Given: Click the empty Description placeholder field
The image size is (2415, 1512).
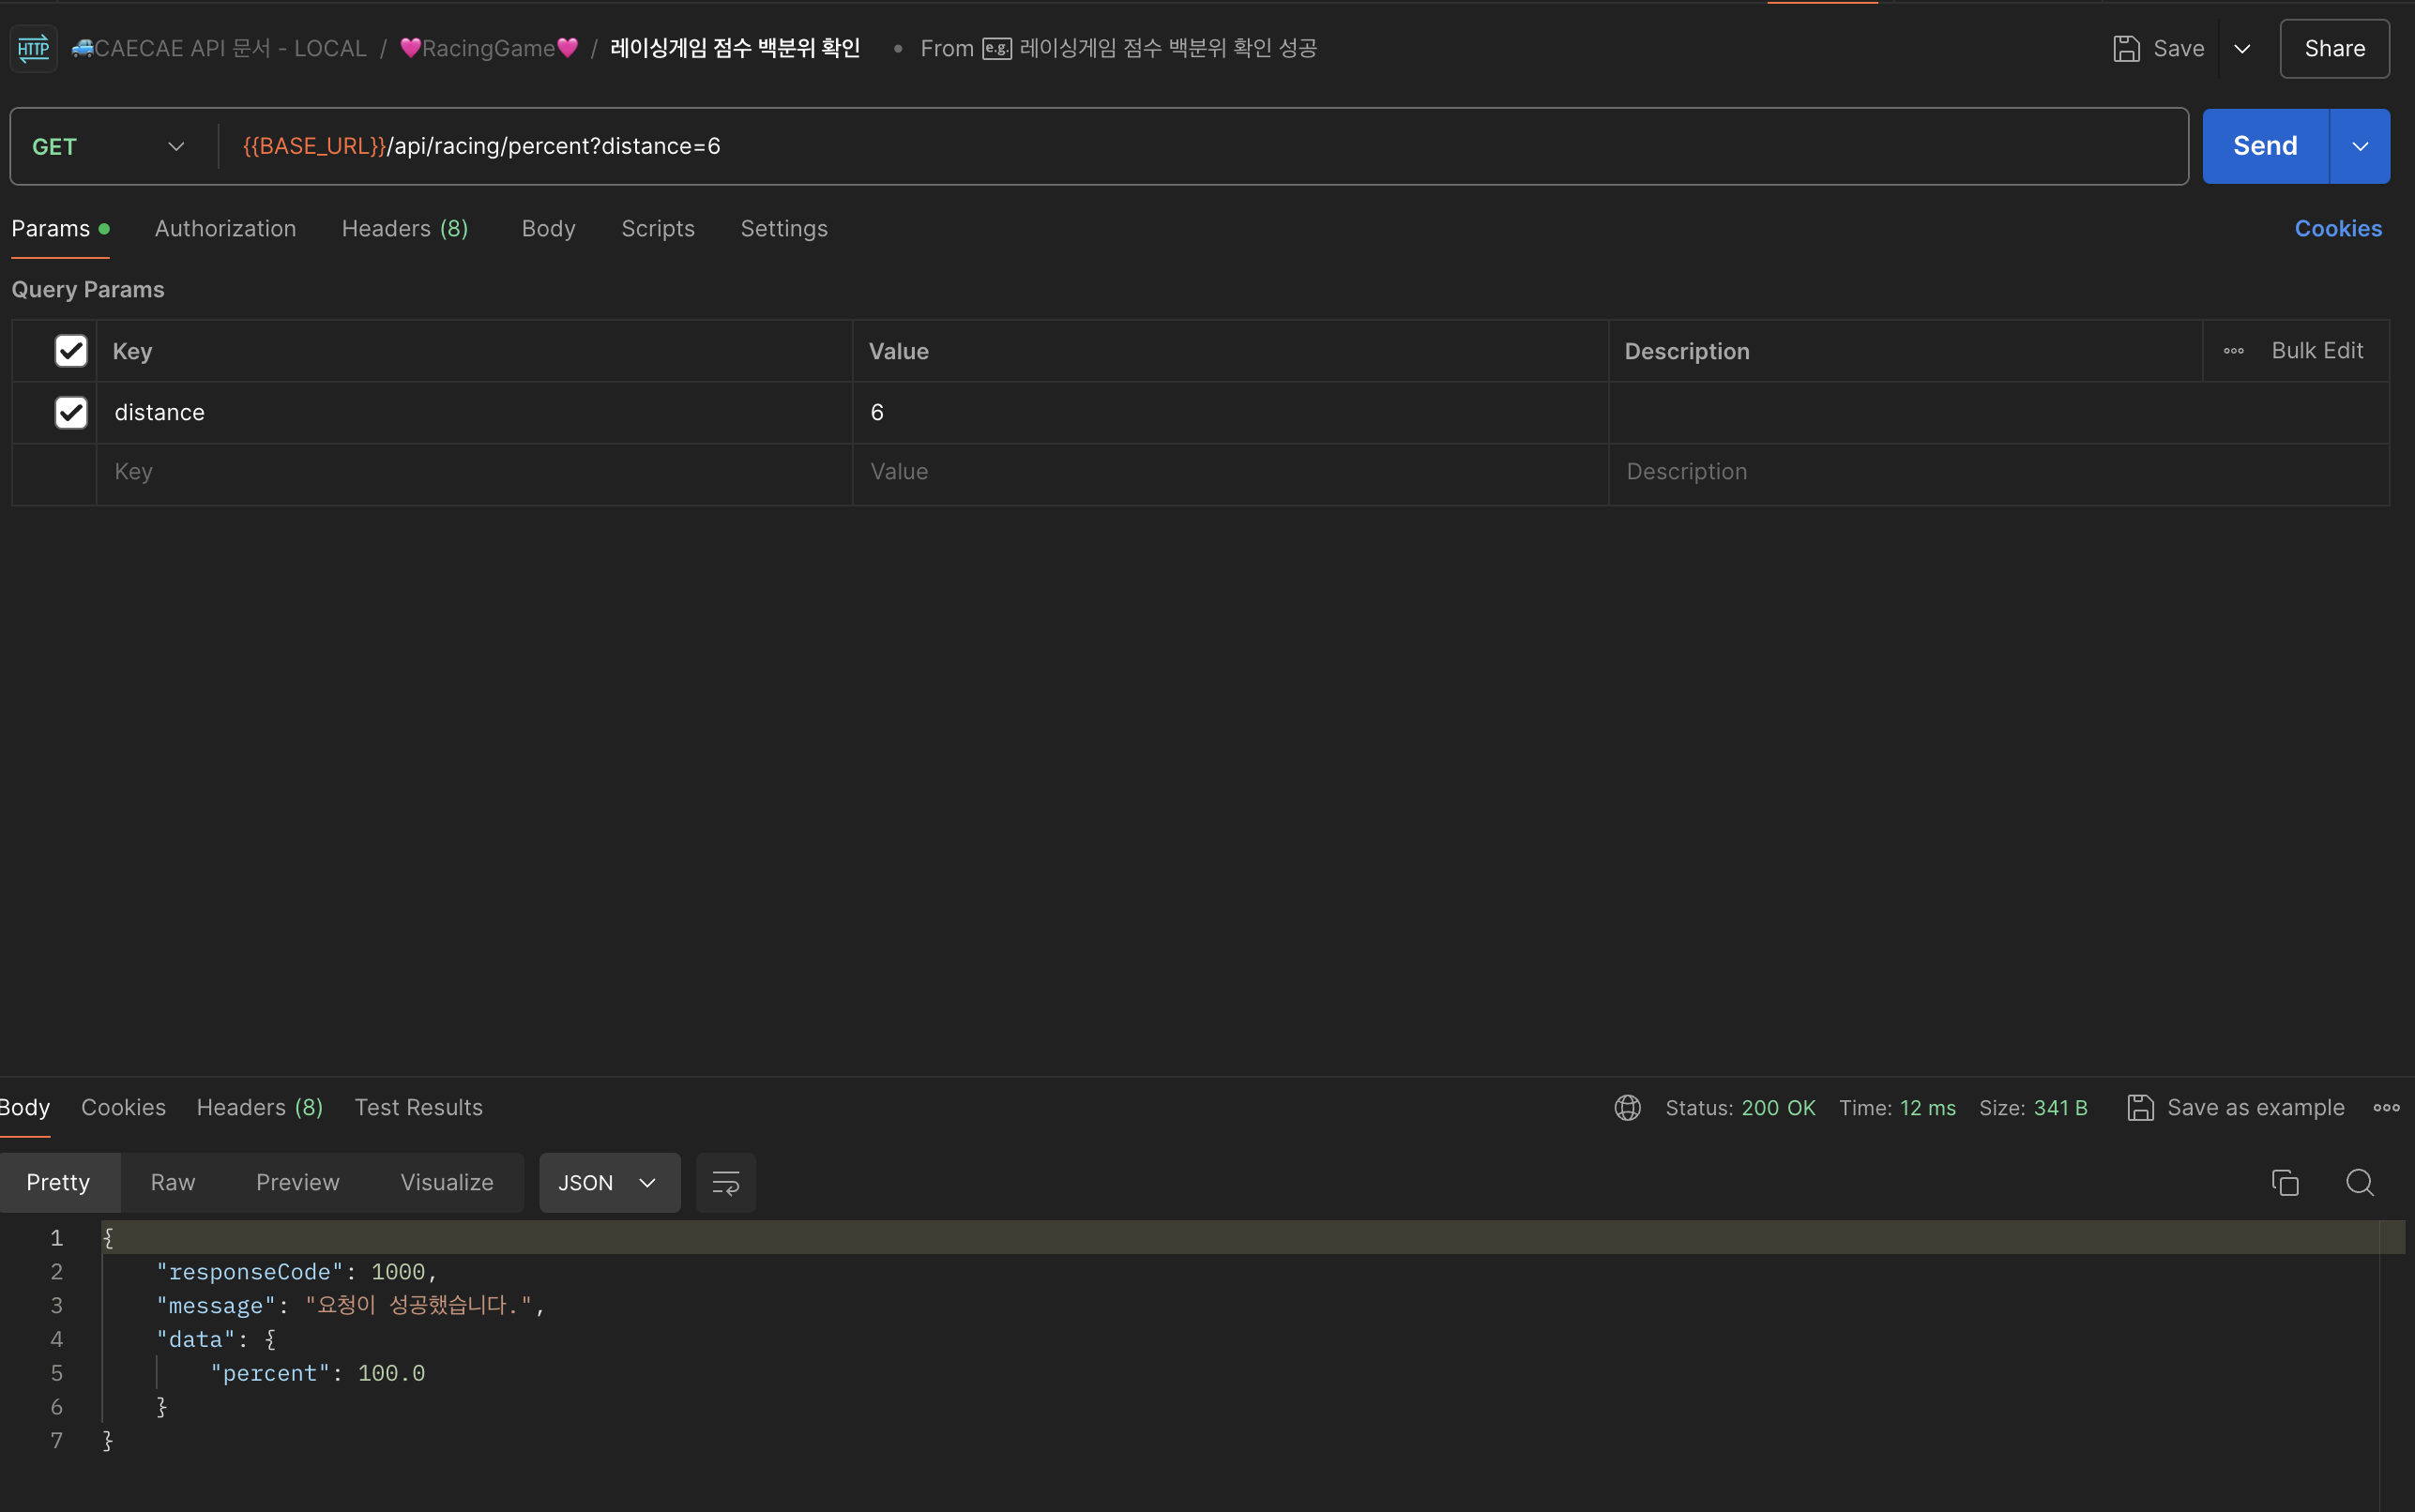Looking at the screenshot, I should [x=1998, y=472].
